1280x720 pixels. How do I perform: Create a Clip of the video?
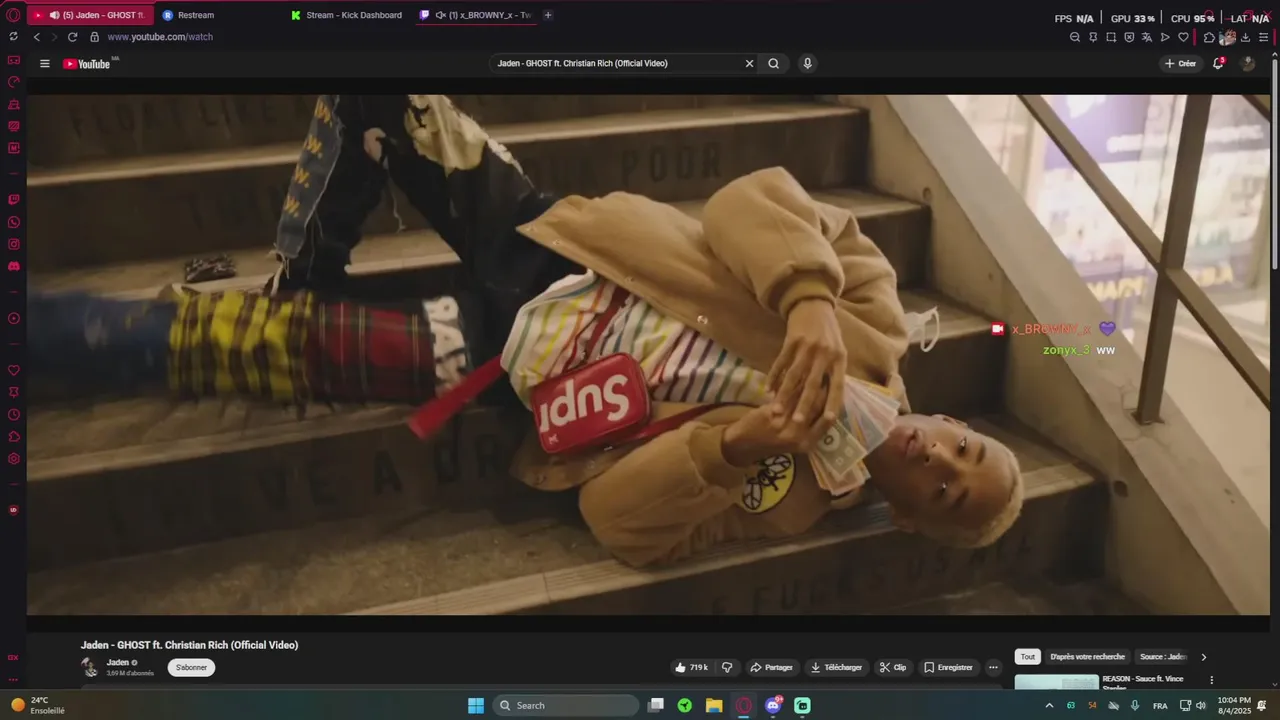(x=893, y=667)
